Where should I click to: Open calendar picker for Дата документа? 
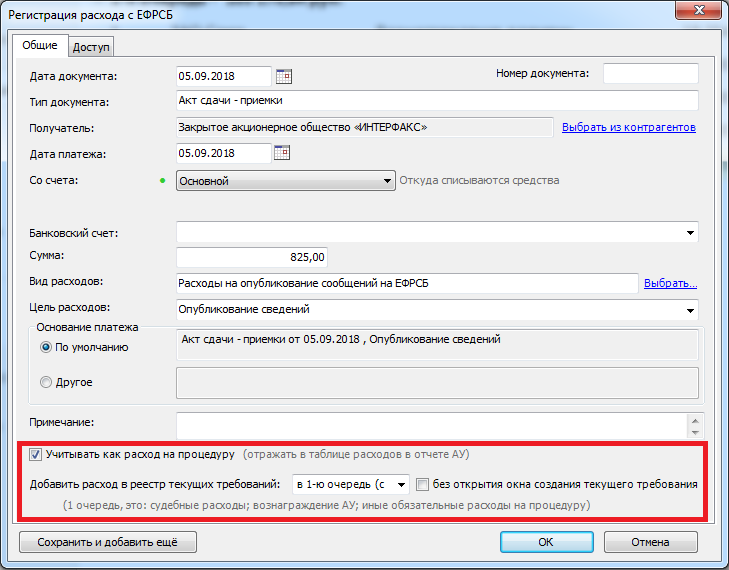click(282, 75)
